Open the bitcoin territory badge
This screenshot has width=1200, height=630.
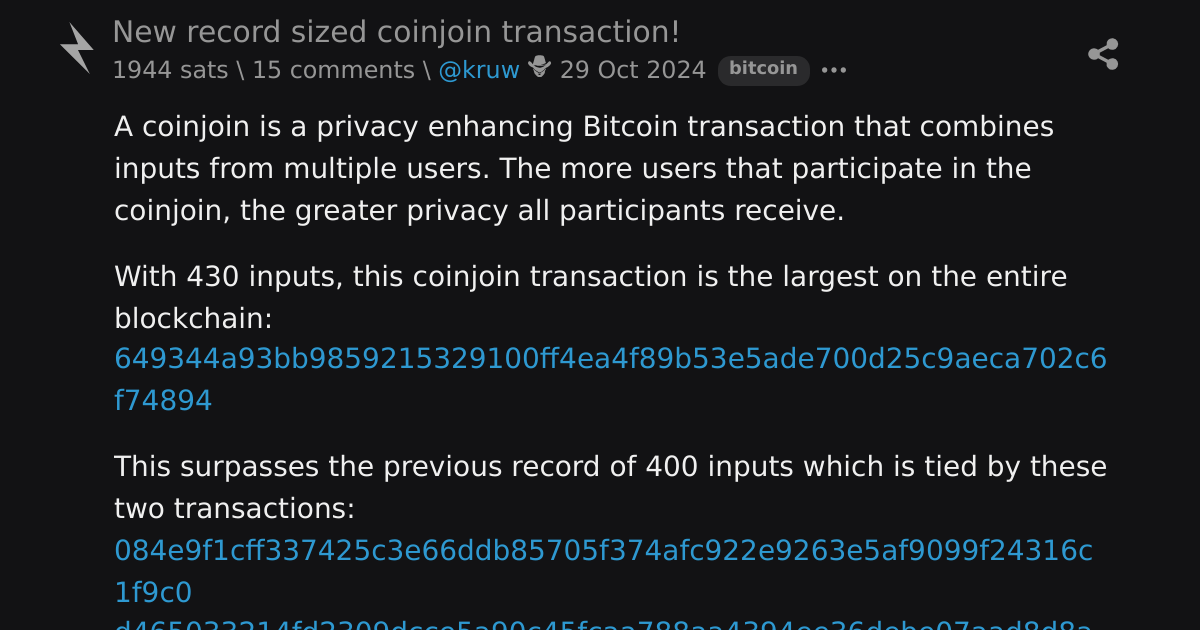tap(763, 69)
